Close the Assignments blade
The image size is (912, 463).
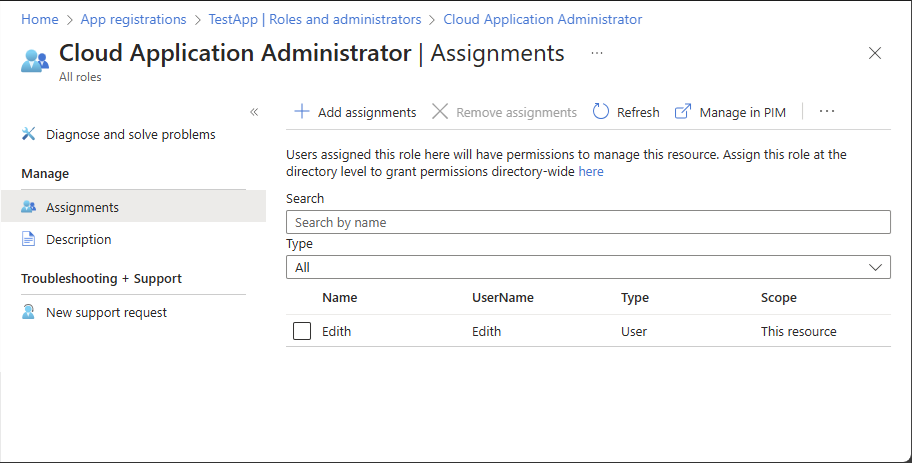click(875, 53)
